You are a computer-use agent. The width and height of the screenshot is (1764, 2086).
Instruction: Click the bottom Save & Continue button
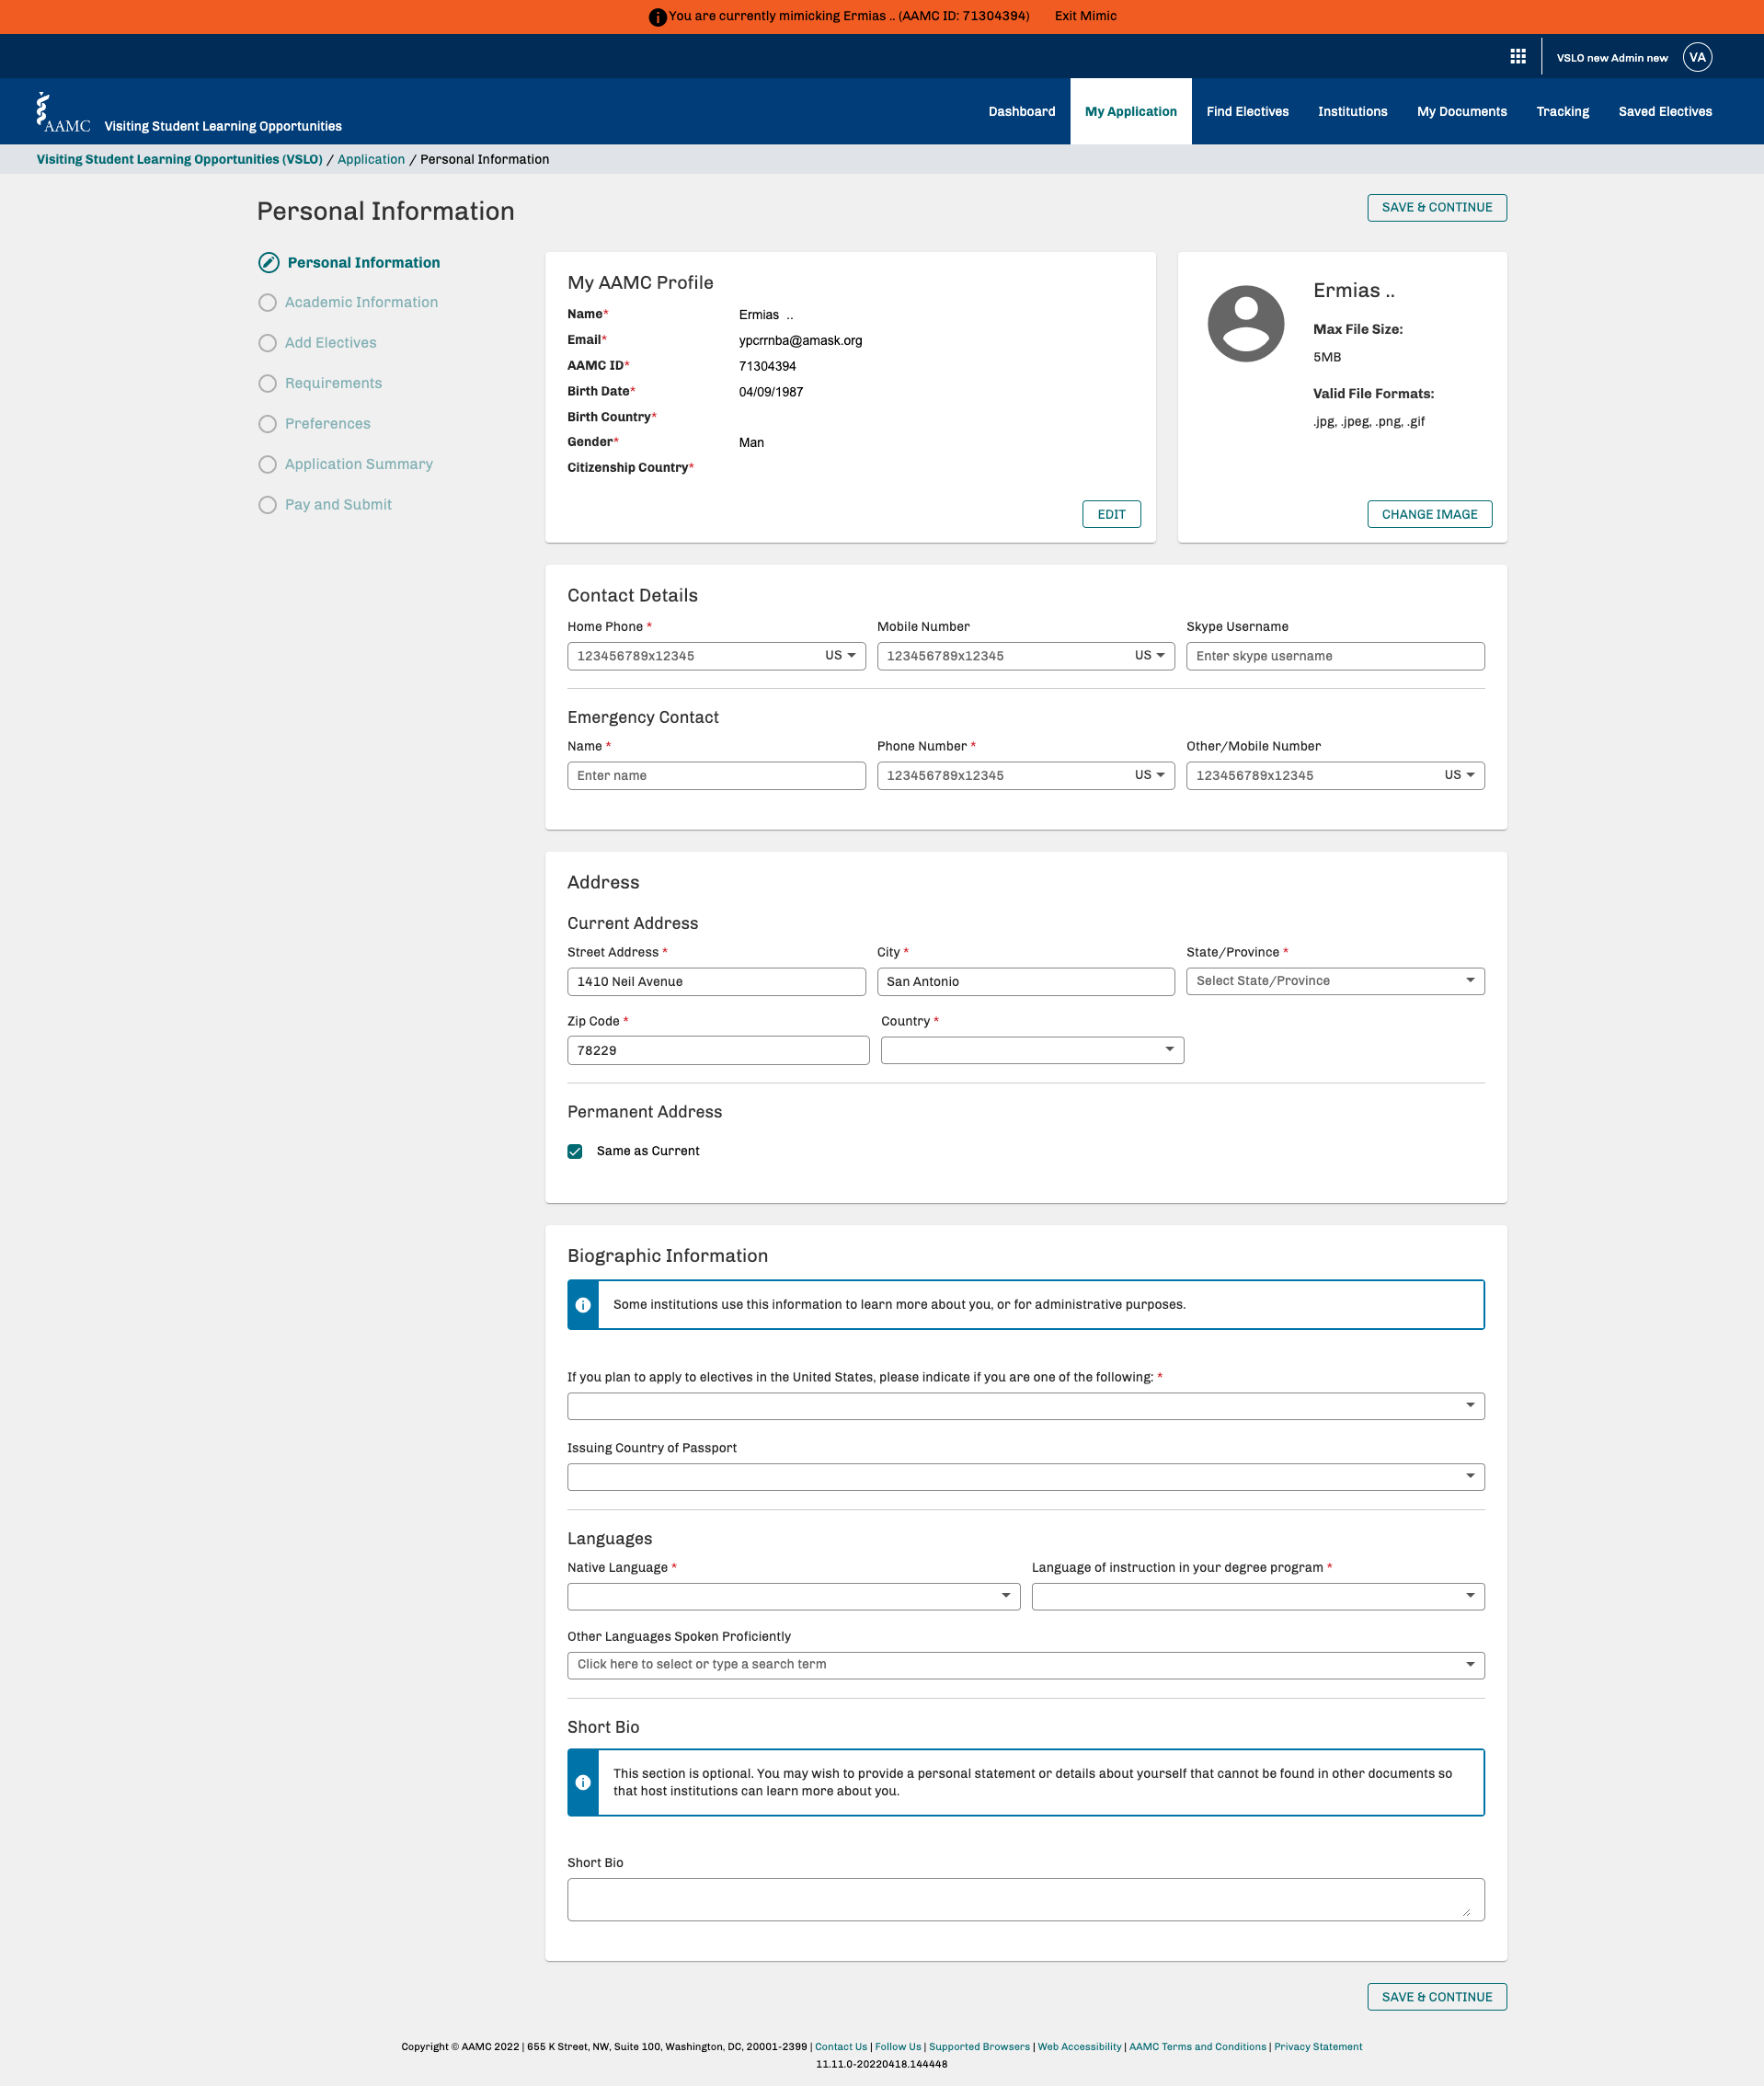tap(1436, 1997)
